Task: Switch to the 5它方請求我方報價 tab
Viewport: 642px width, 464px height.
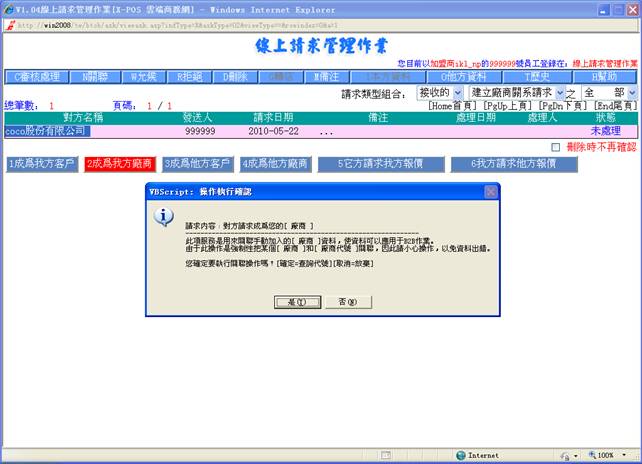Action: (375, 164)
